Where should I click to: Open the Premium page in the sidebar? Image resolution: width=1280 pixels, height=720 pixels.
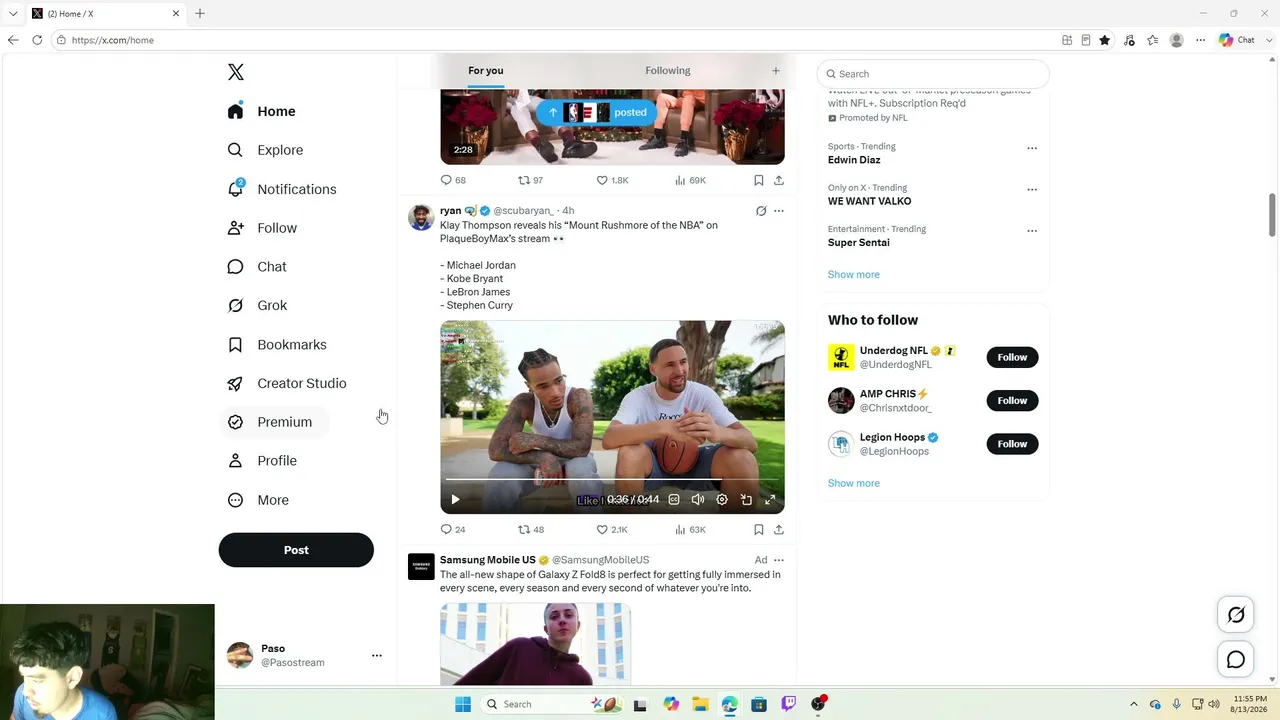[270, 422]
